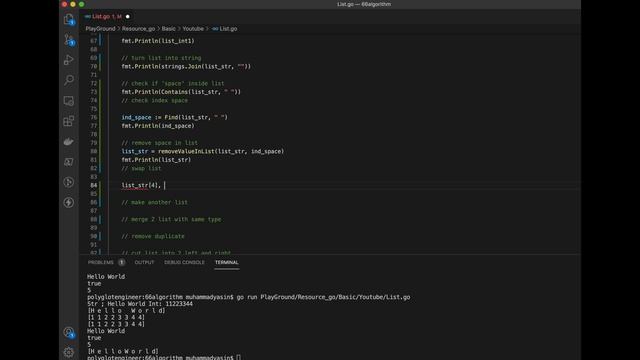The height and width of the screenshot is (360, 640).
Task: Switch to the TERMINAL panel tab
Action: [227, 262]
